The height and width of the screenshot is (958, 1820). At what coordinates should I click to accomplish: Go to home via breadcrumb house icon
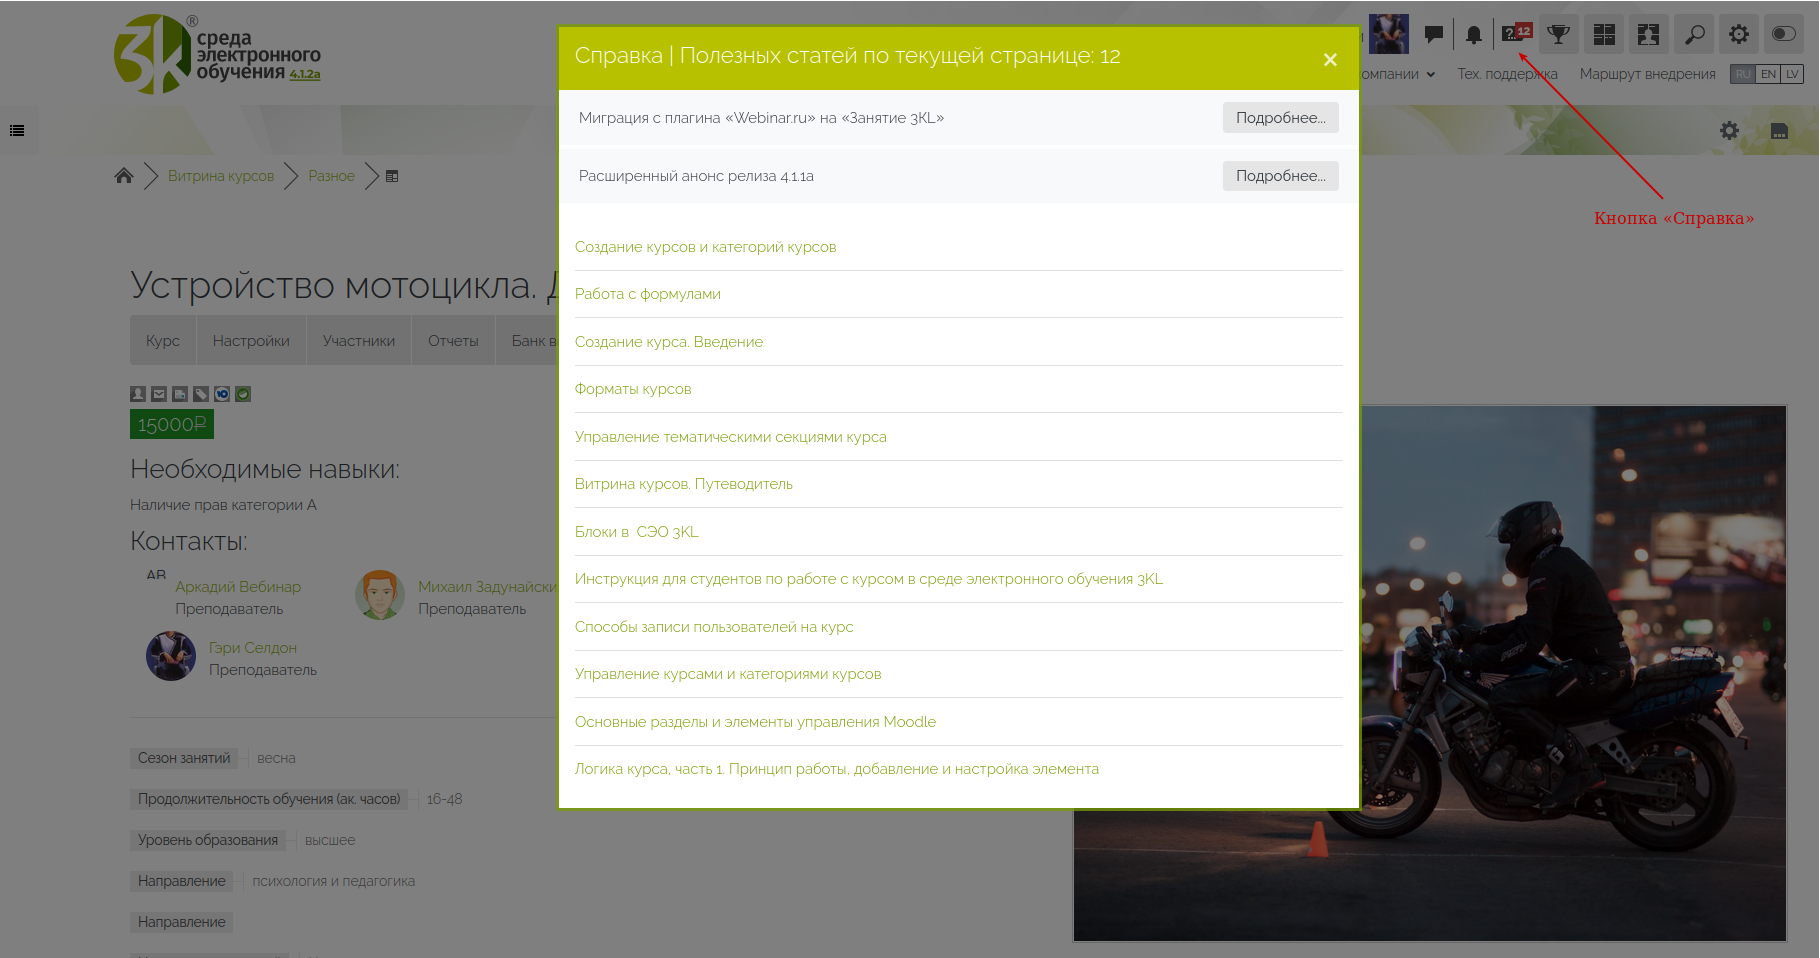point(124,176)
